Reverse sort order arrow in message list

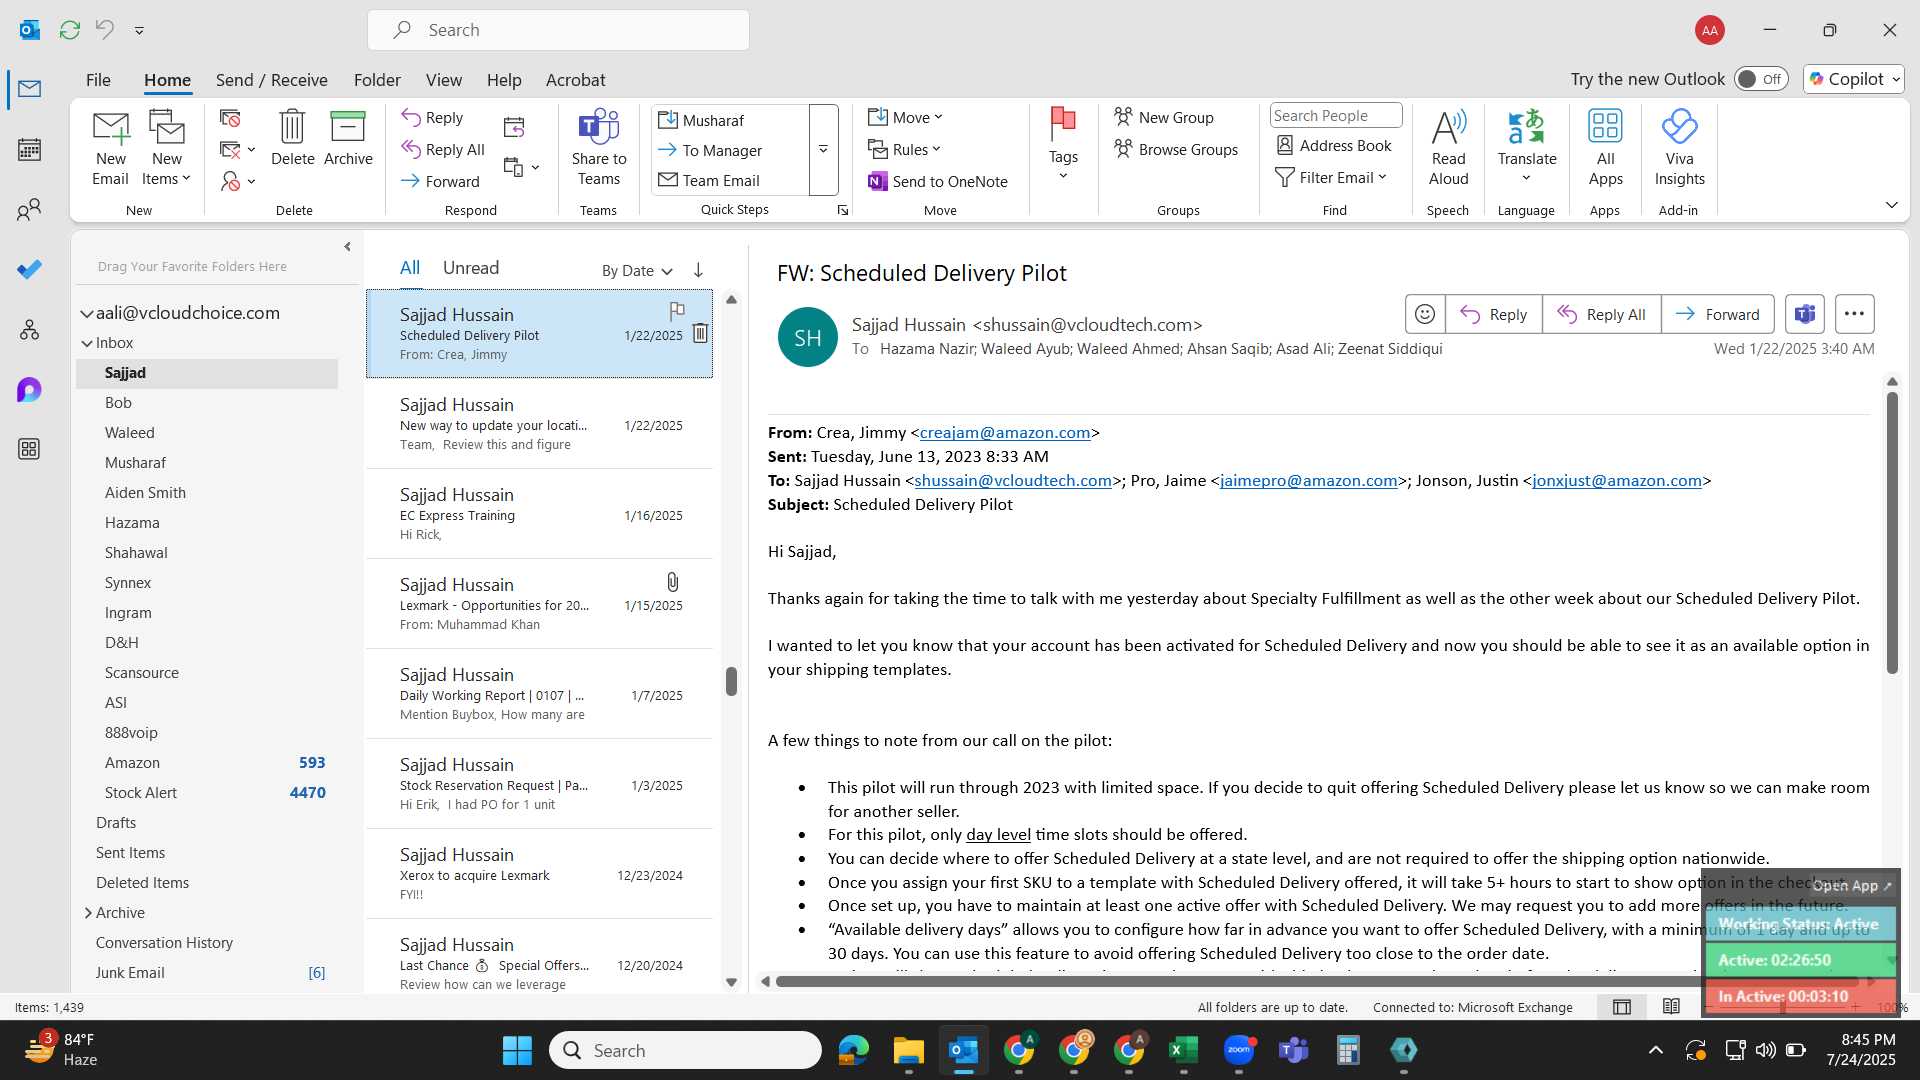[x=698, y=270]
